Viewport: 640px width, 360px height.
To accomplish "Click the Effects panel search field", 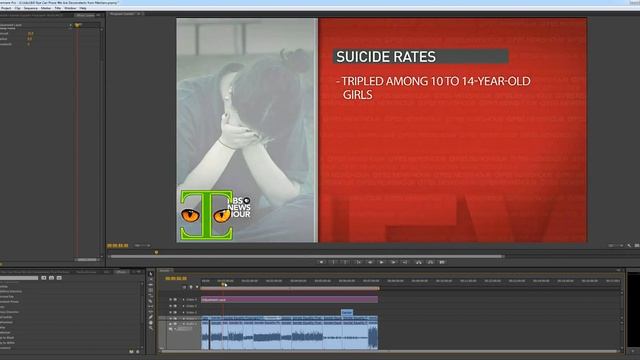I will click(x=19, y=278).
